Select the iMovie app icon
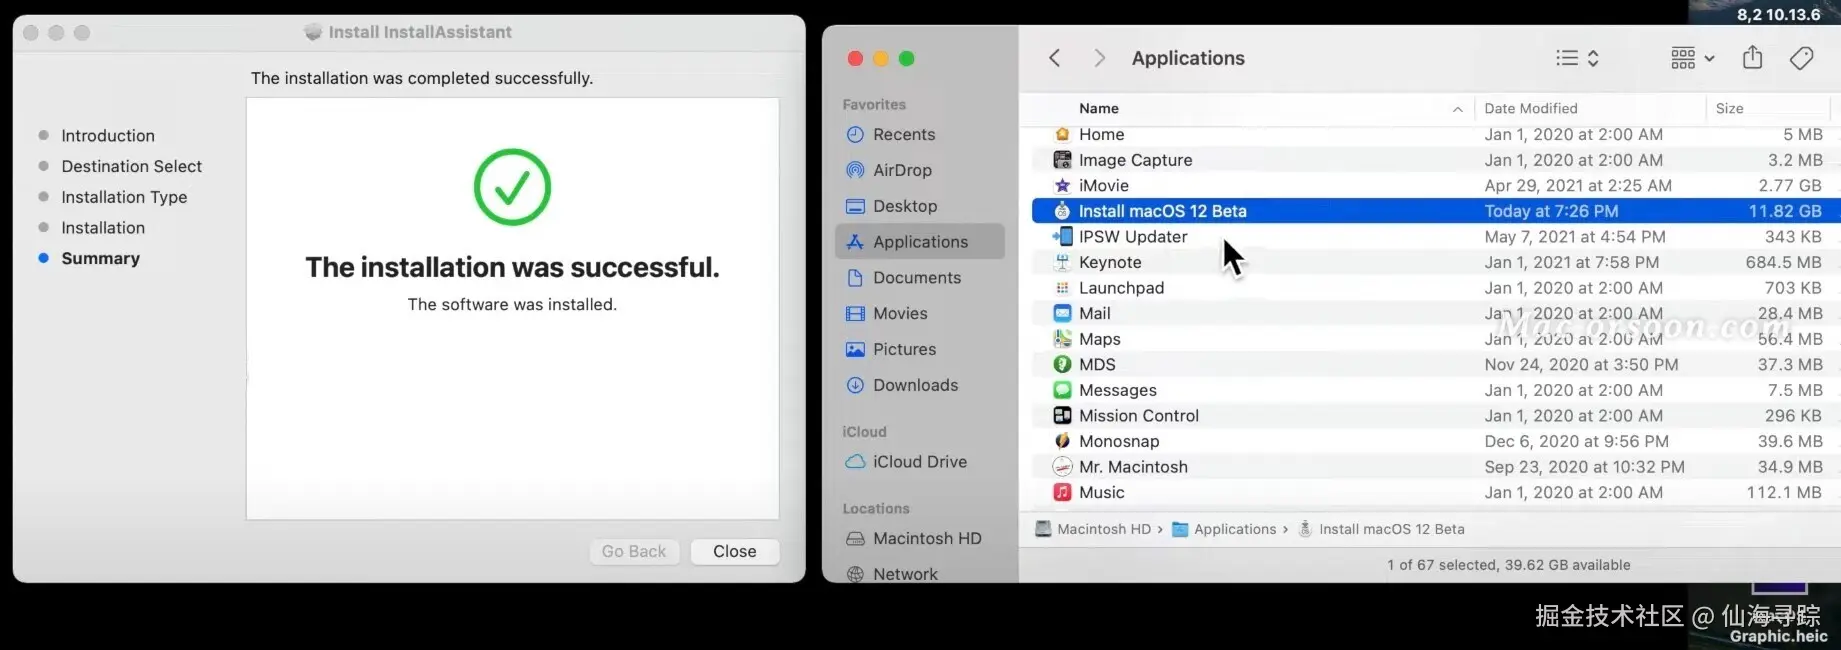The width and height of the screenshot is (1841, 650). pos(1062,185)
